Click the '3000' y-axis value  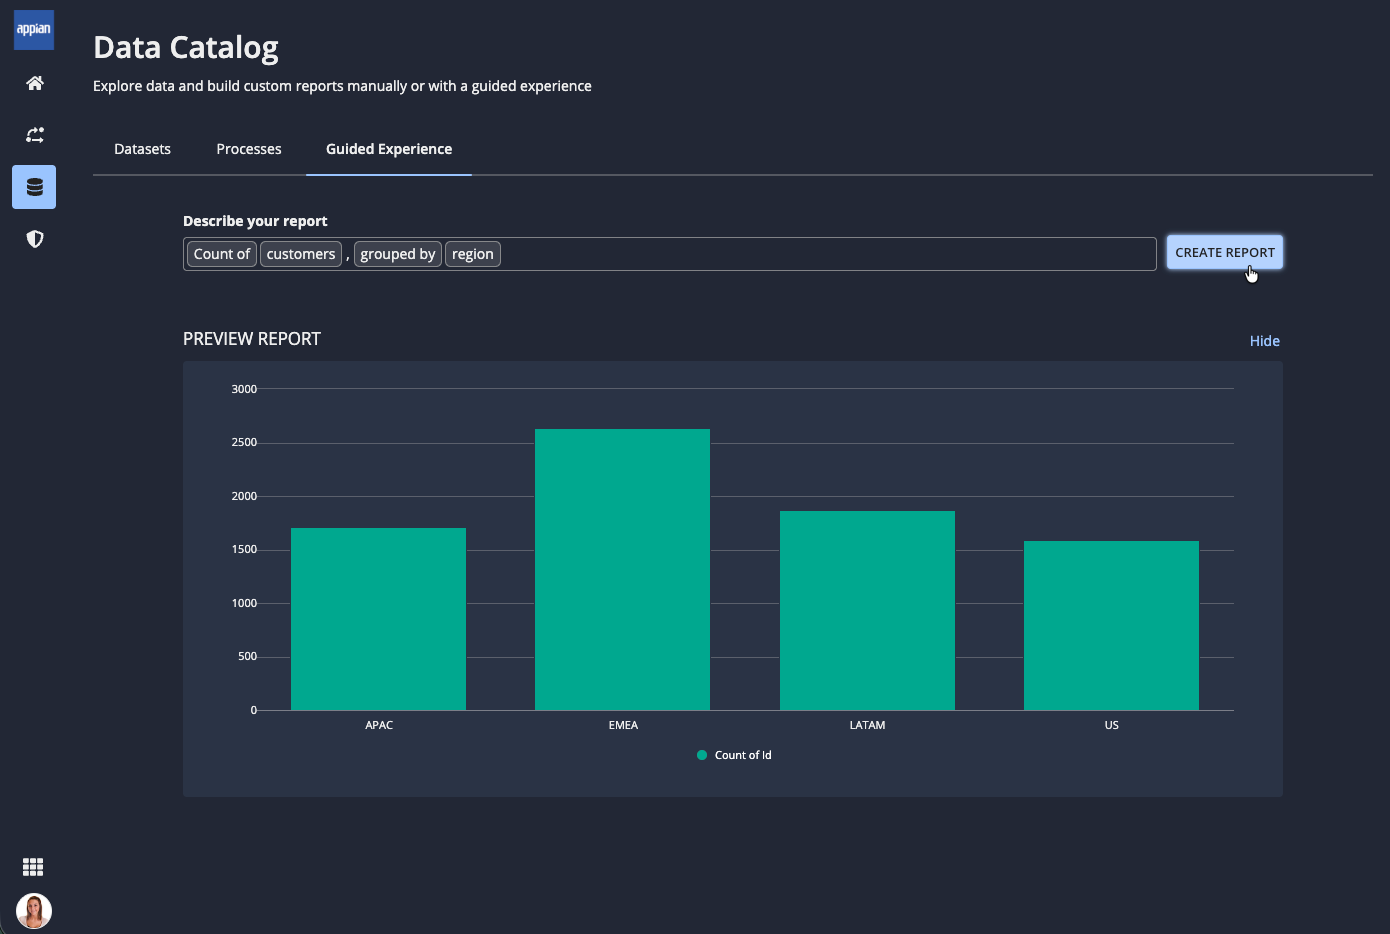point(244,389)
